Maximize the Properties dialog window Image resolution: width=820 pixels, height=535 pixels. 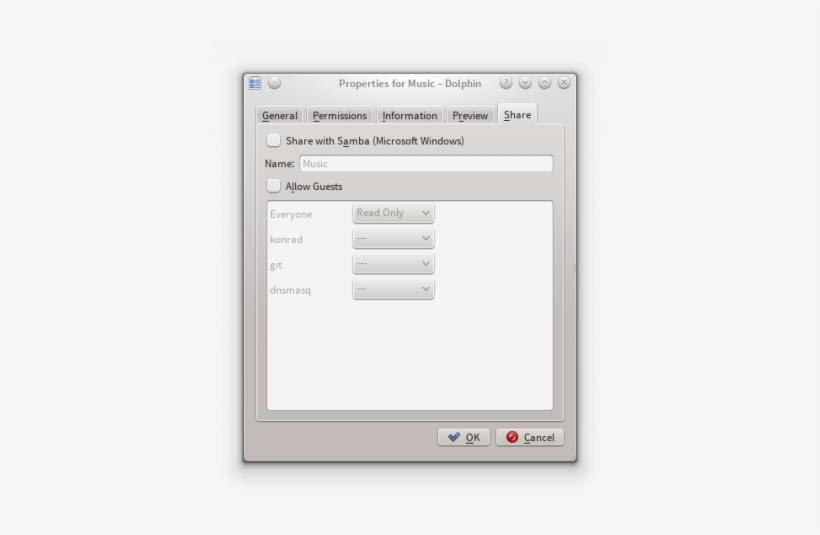544,83
